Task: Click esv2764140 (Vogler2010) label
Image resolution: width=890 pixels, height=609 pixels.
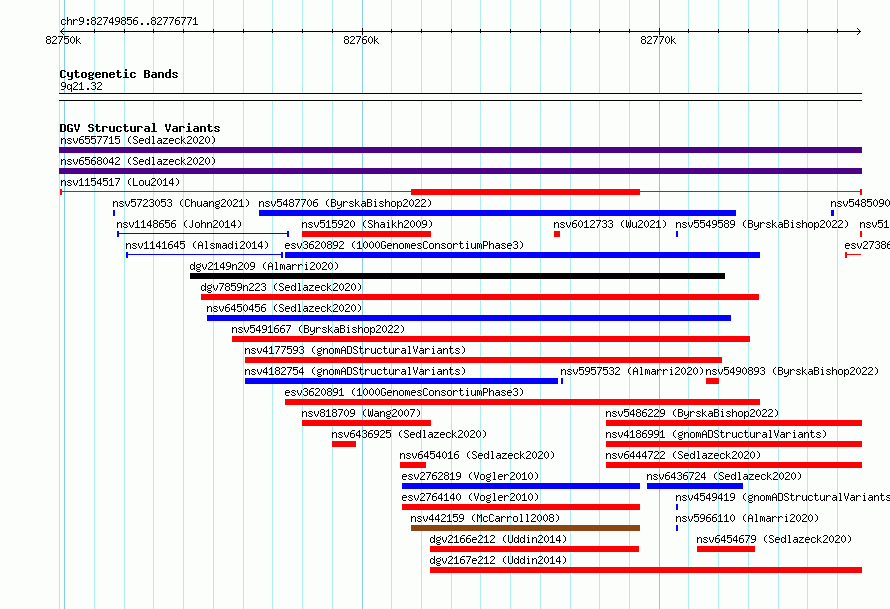Action: click(x=470, y=497)
